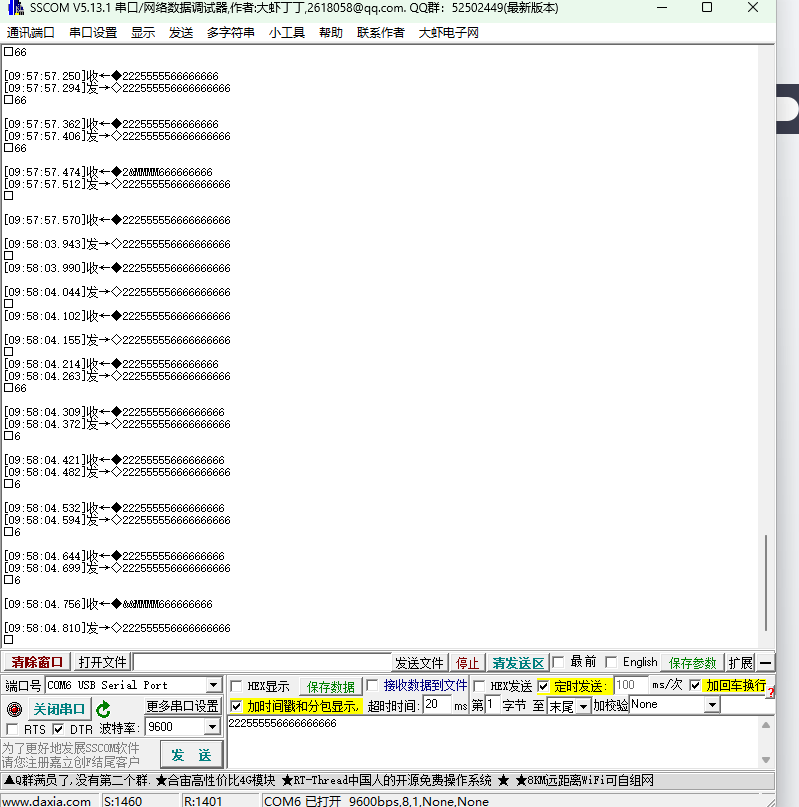Click the file path input field

[x=262, y=662]
